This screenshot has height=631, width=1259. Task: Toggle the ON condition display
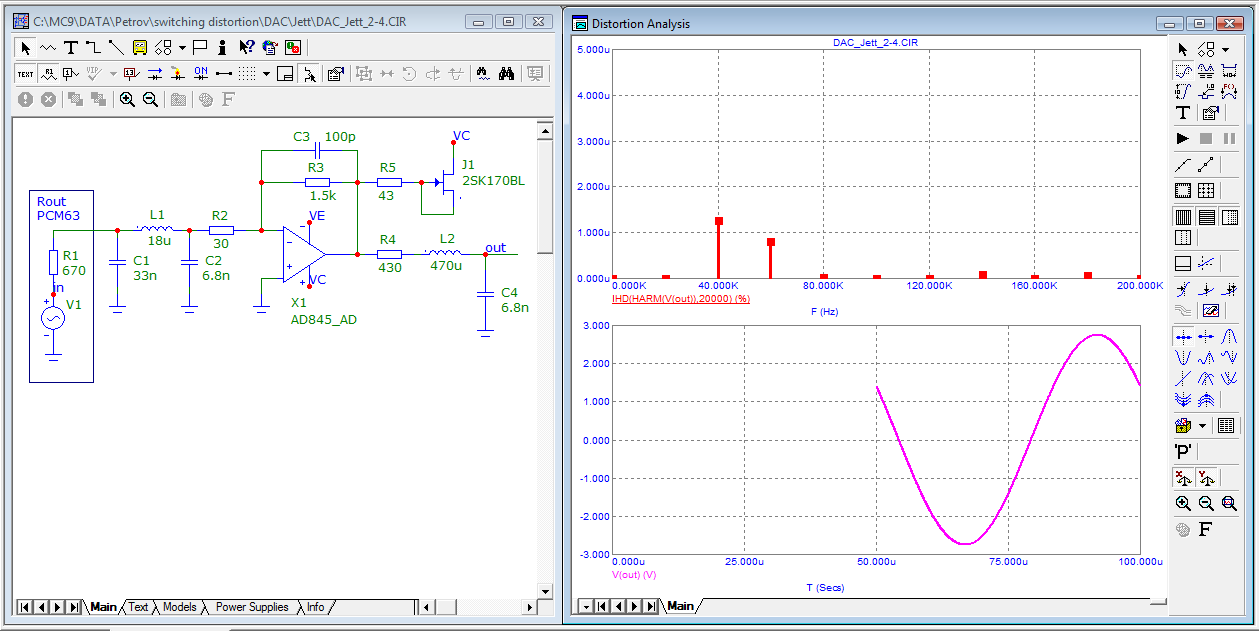click(x=200, y=73)
